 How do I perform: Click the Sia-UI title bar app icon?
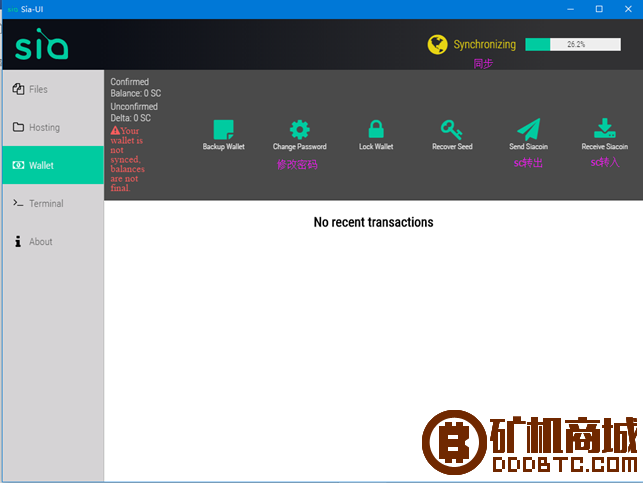point(12,9)
